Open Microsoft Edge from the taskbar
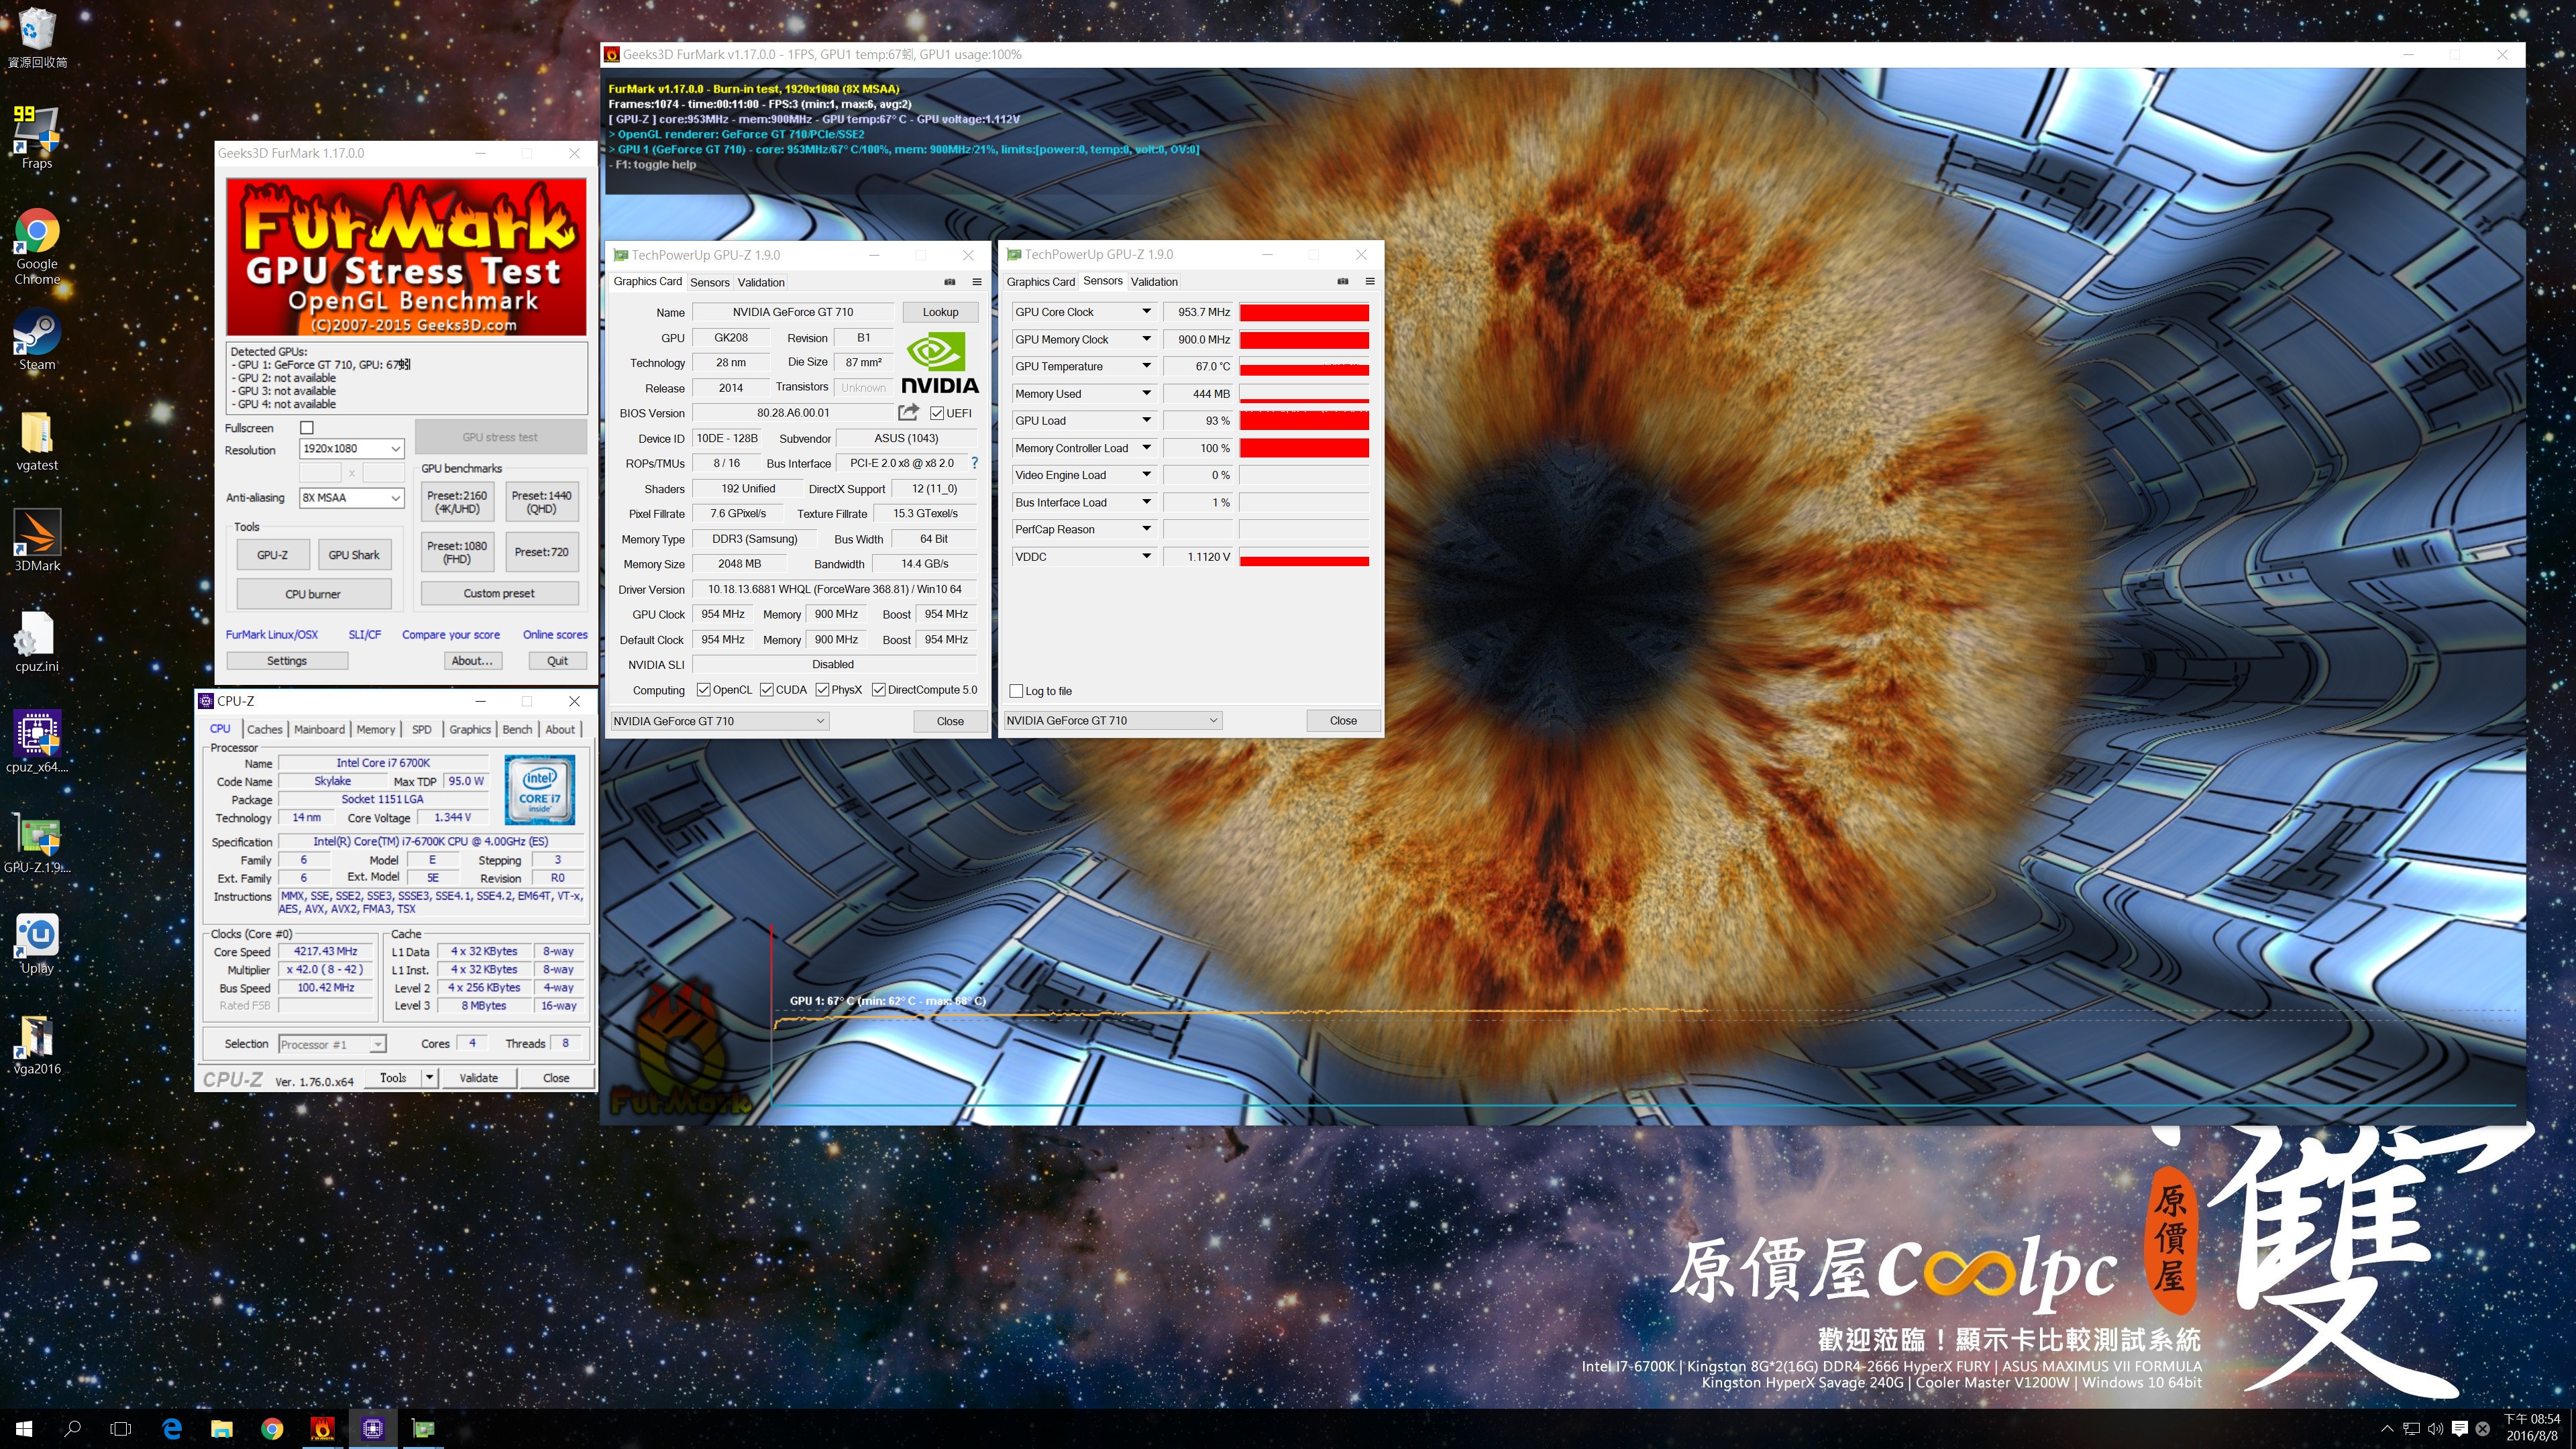Image resolution: width=2576 pixels, height=1449 pixels. 171,1429
